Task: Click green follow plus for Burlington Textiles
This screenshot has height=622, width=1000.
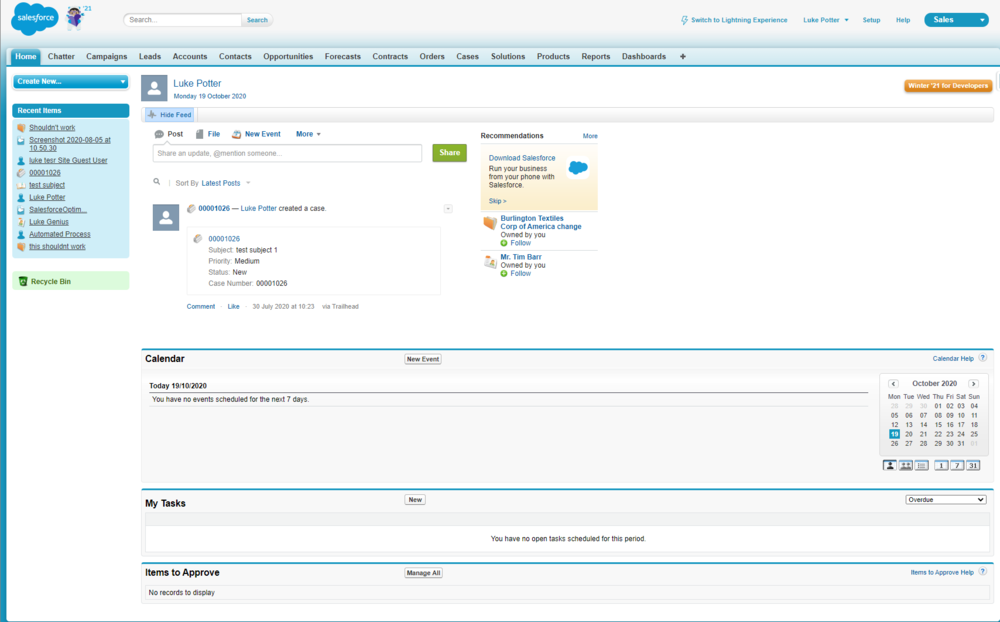Action: (504, 243)
